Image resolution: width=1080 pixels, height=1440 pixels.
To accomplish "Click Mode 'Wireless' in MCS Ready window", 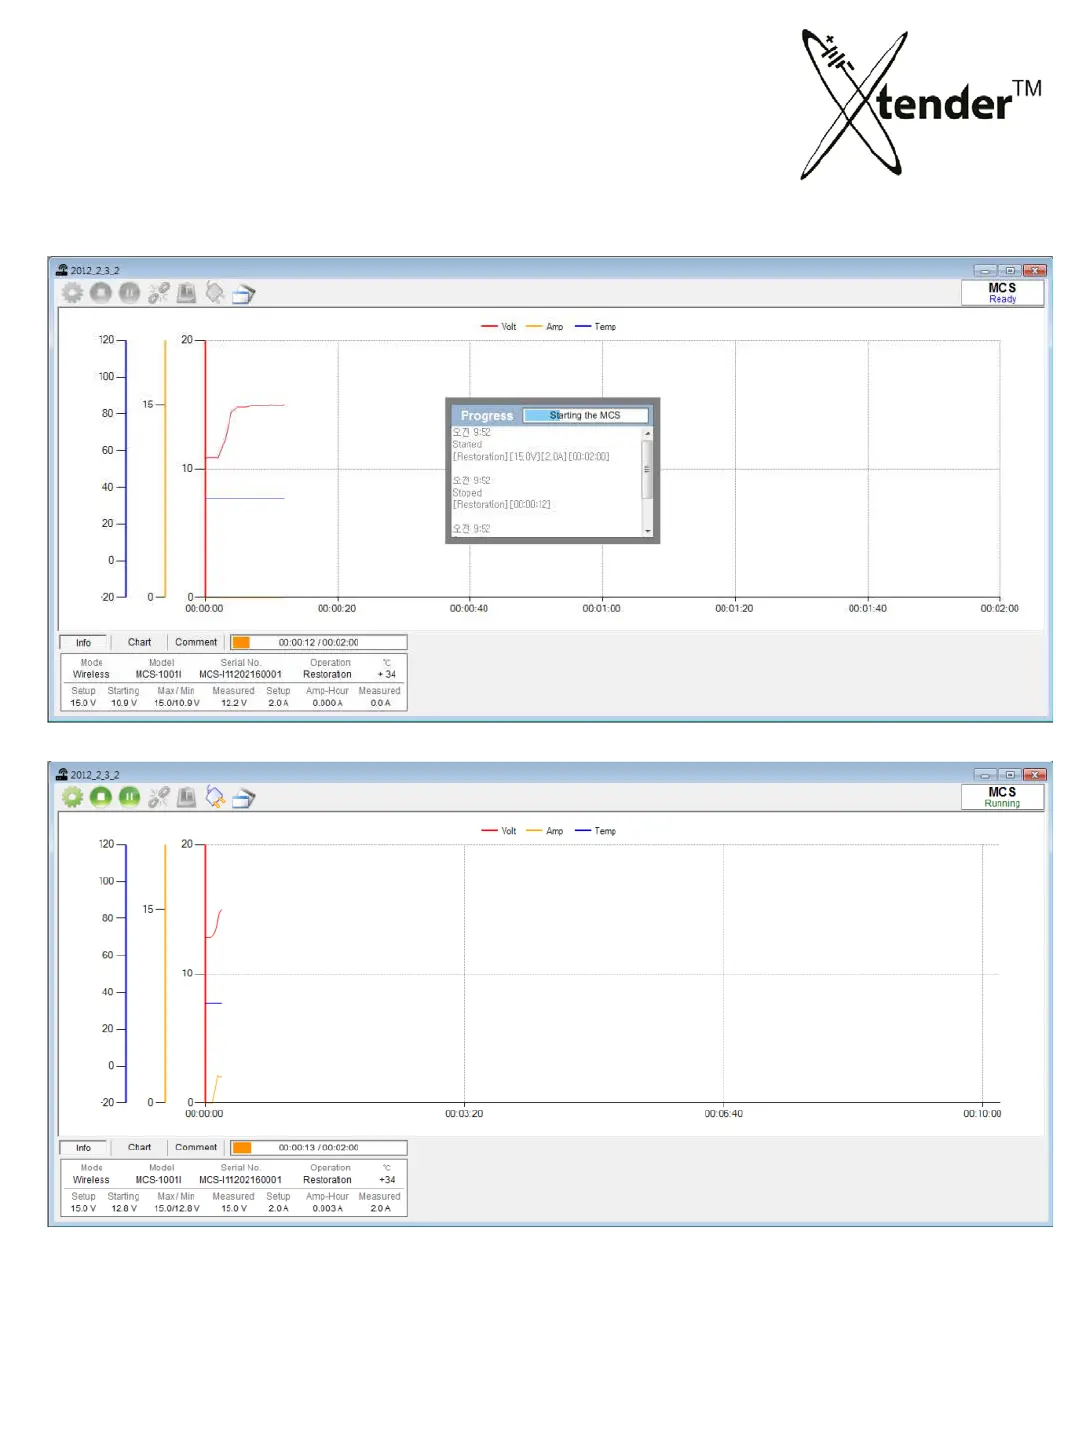I will coord(91,675).
